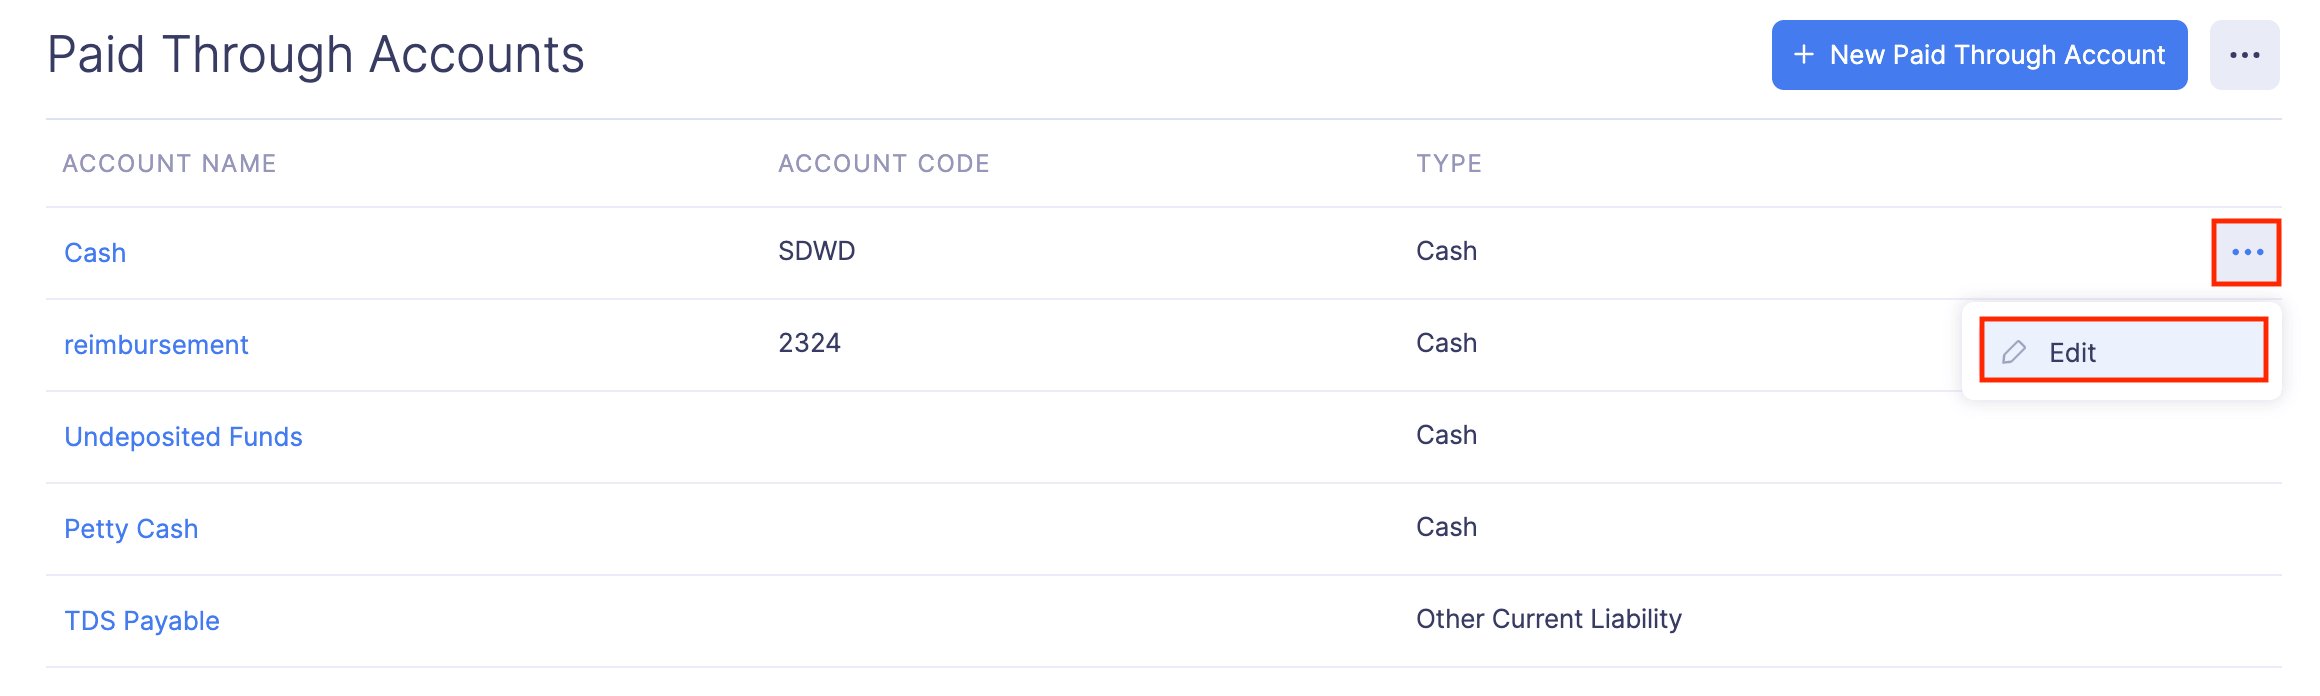Open the Cash account name link

click(x=95, y=253)
